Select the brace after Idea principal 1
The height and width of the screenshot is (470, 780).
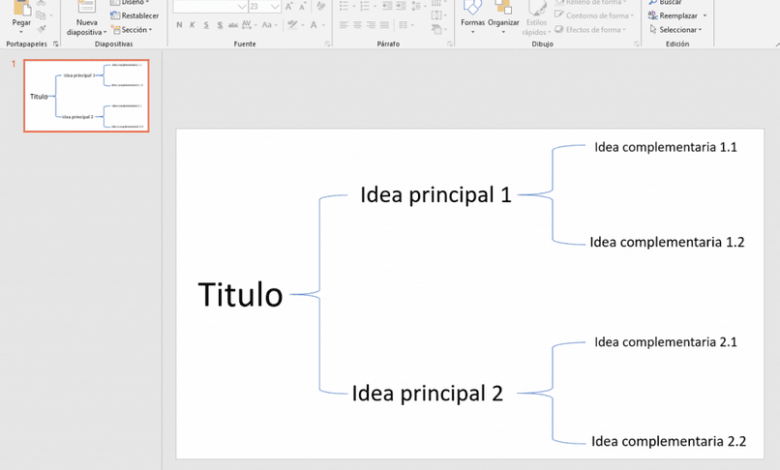coord(552,194)
